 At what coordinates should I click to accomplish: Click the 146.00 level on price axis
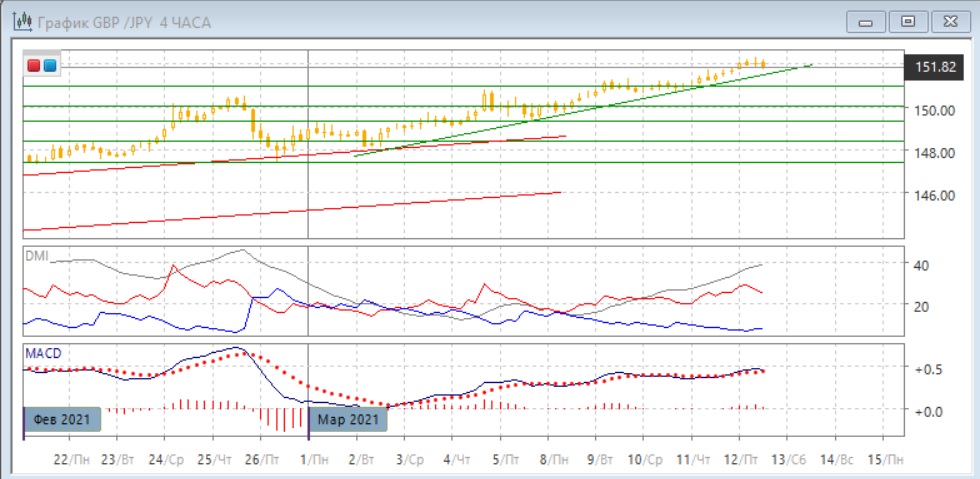click(x=935, y=195)
